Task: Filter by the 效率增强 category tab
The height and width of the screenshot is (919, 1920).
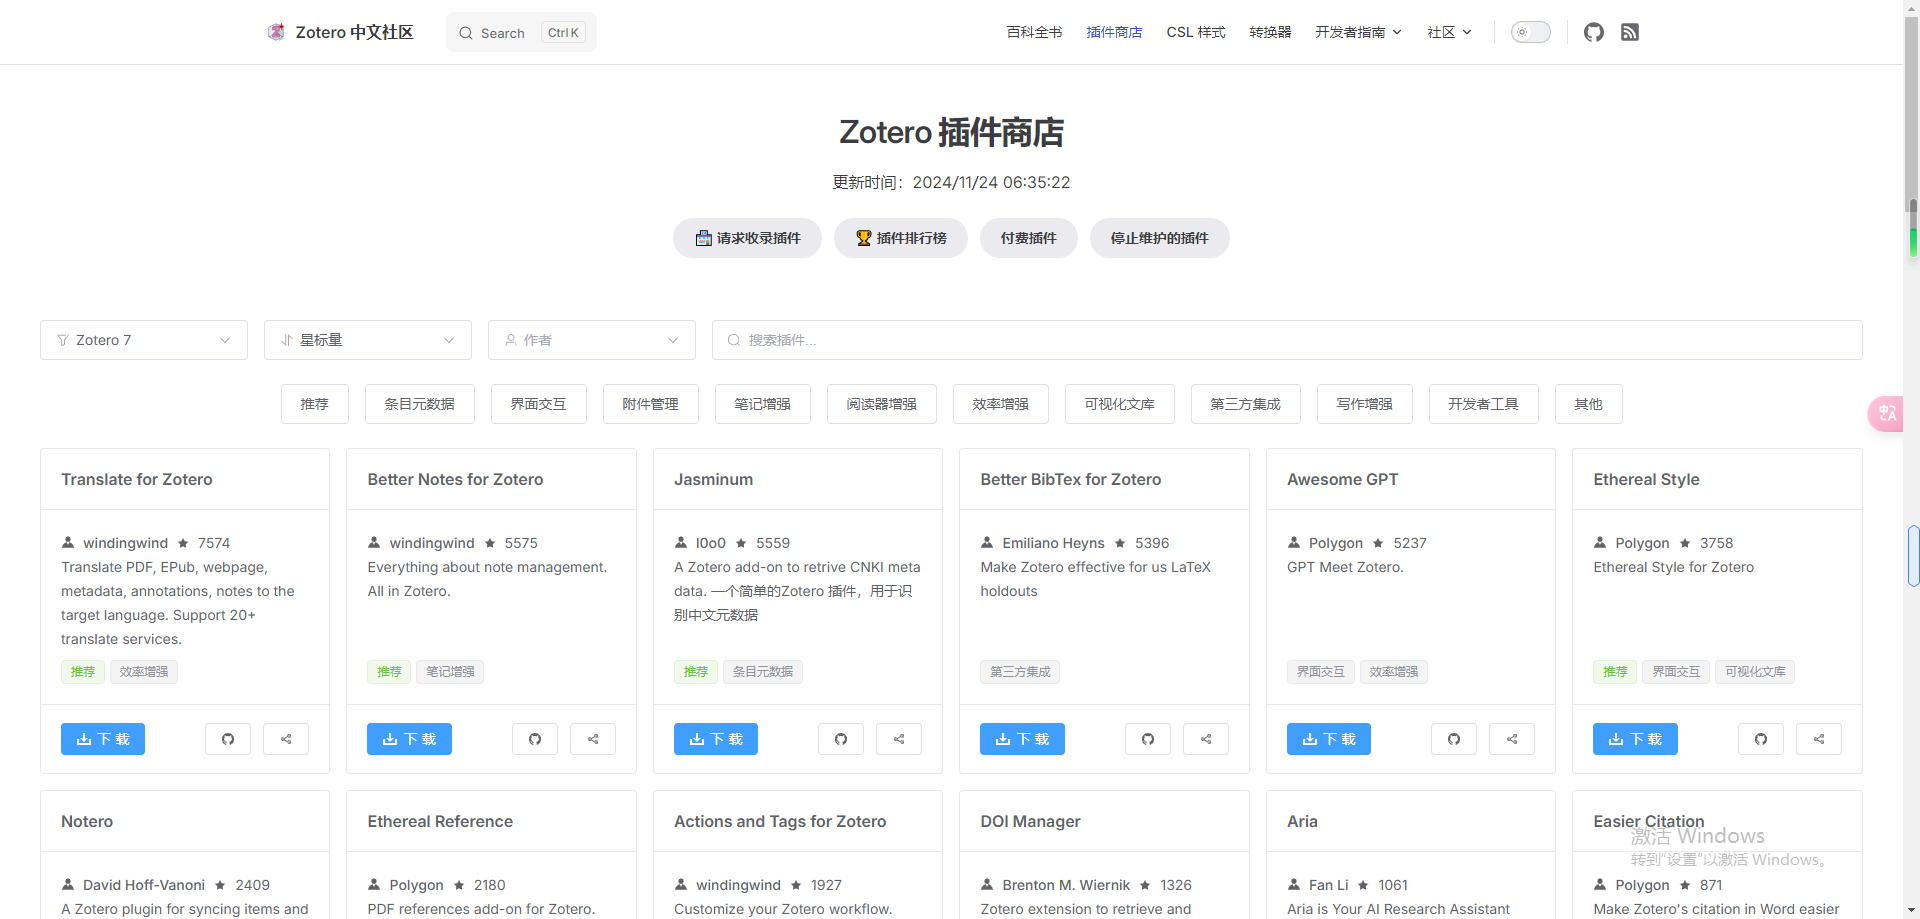Action: pyautogui.click(x=1001, y=404)
